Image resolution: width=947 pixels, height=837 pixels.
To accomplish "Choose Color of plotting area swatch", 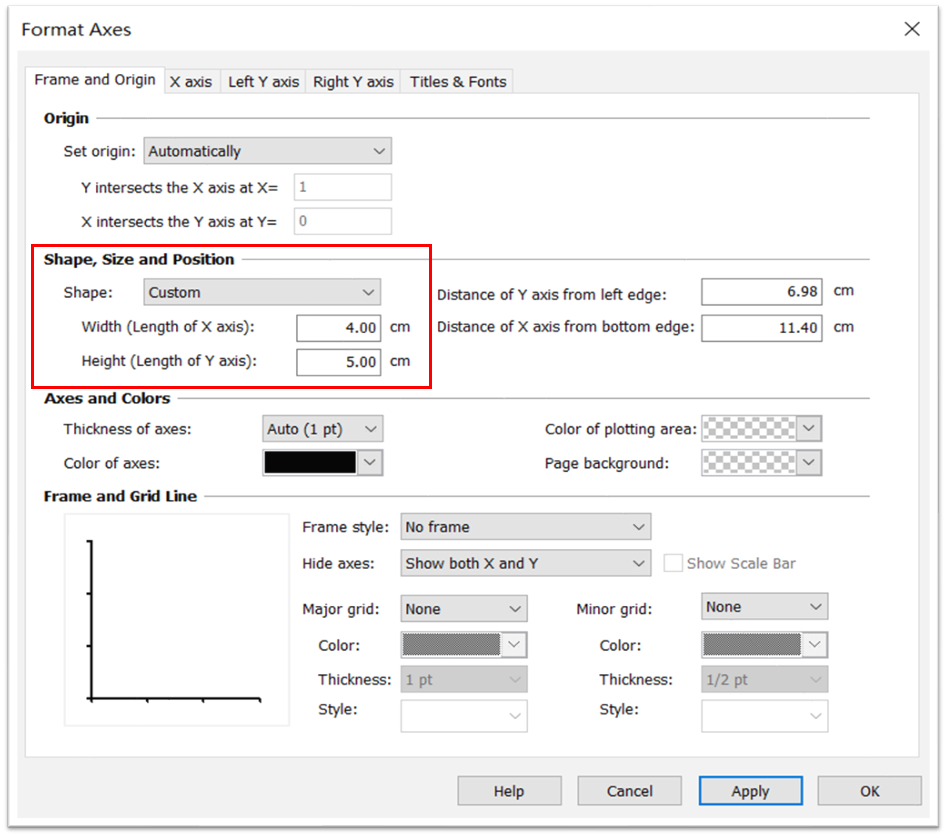I will [x=761, y=429].
